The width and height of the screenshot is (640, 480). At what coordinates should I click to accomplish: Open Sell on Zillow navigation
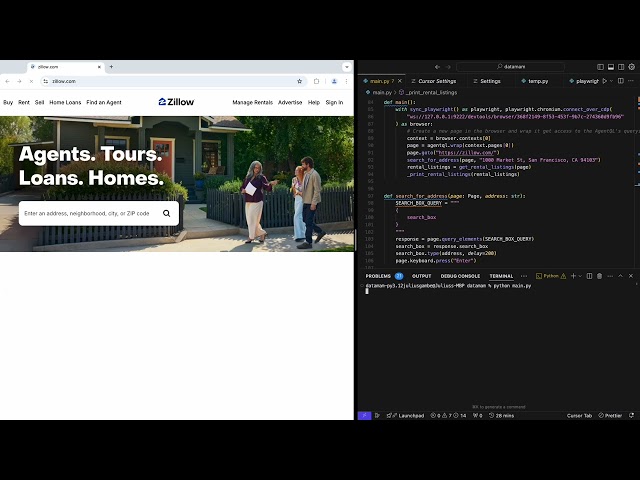40,102
